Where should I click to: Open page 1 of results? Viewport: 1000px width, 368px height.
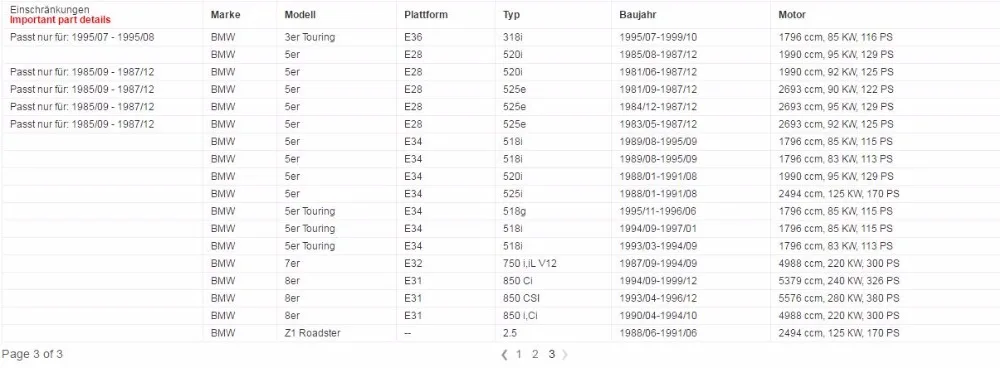[x=519, y=355]
